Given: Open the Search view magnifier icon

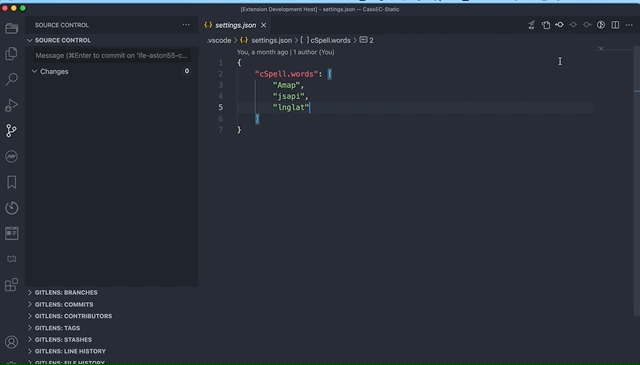Looking at the screenshot, I should pos(11,79).
